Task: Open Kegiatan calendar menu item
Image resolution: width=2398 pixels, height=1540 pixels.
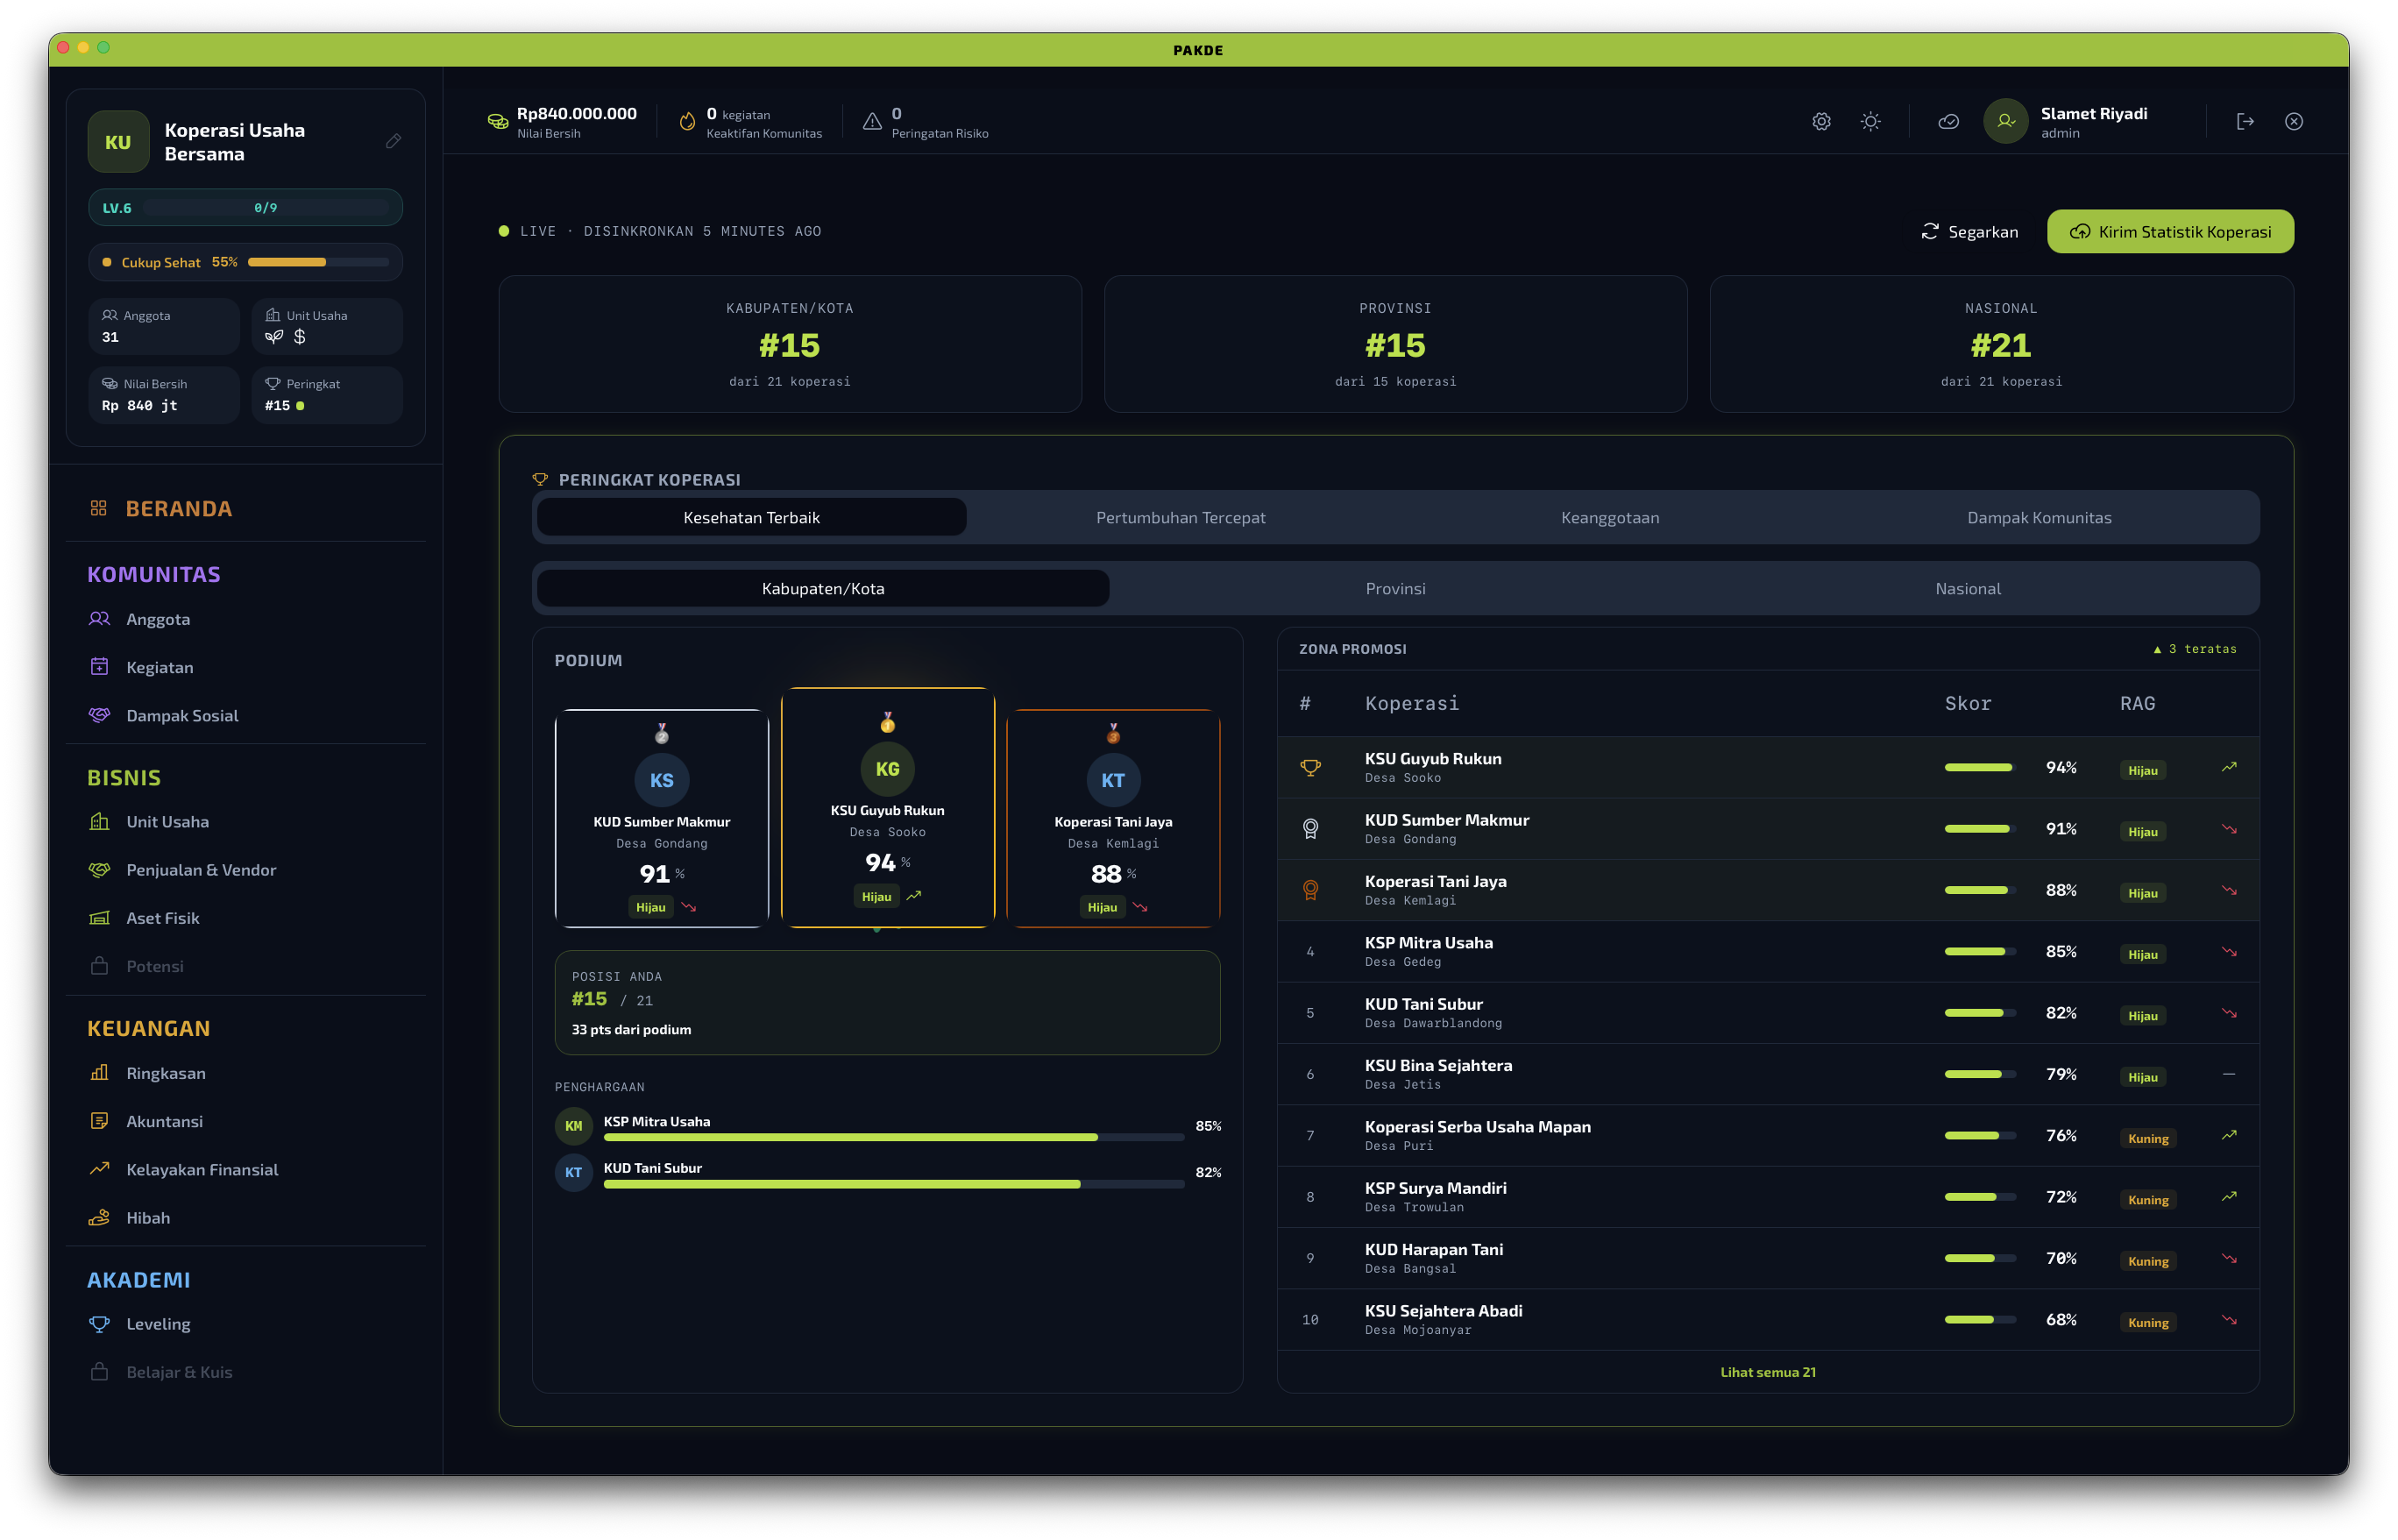Action: pos(245,667)
